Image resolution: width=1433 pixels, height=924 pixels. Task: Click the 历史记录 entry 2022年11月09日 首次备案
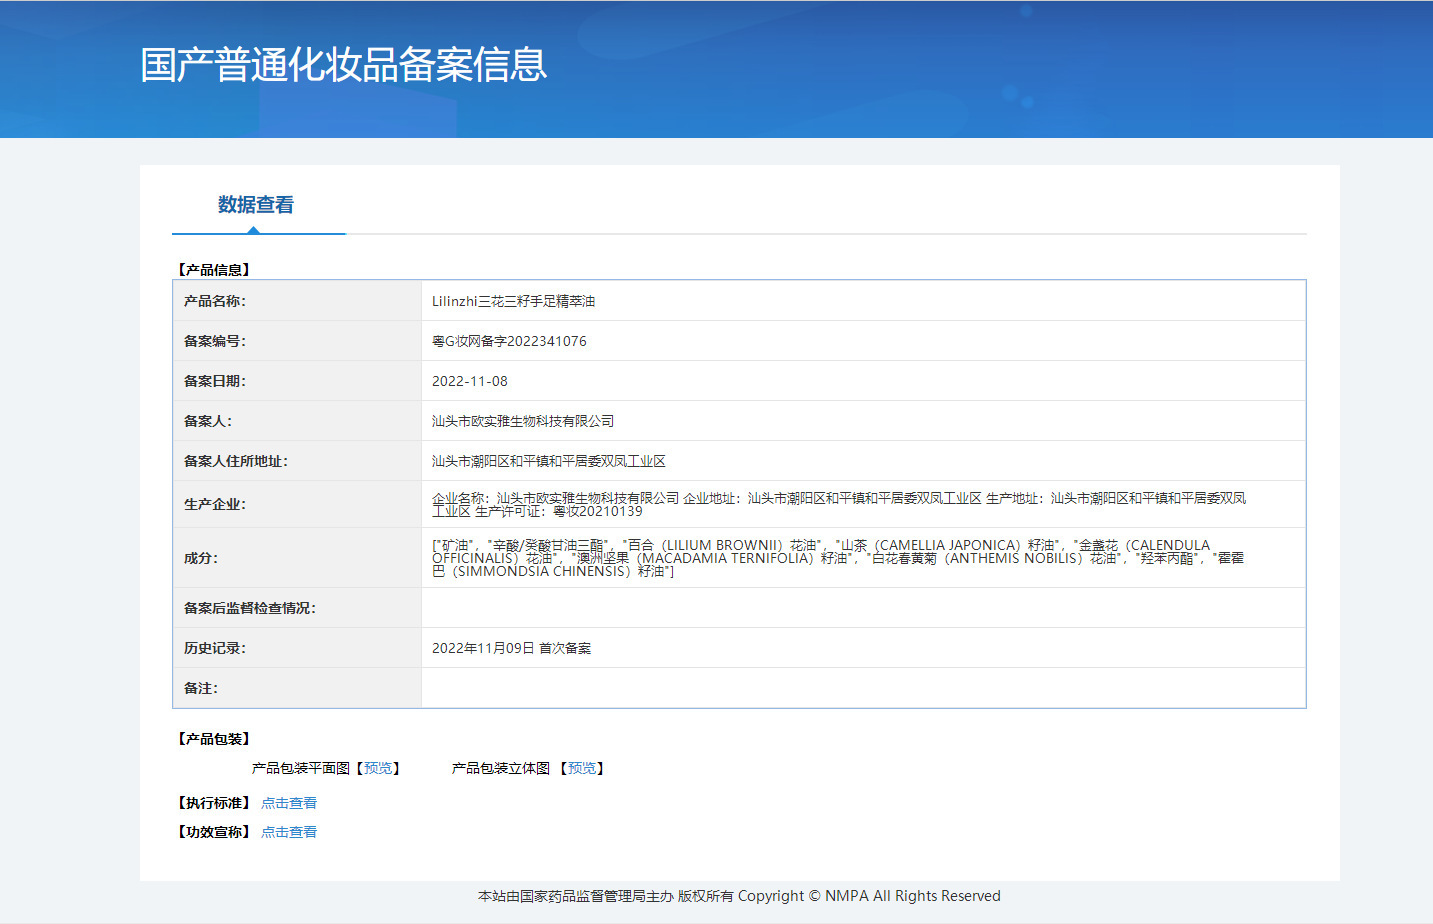click(511, 648)
